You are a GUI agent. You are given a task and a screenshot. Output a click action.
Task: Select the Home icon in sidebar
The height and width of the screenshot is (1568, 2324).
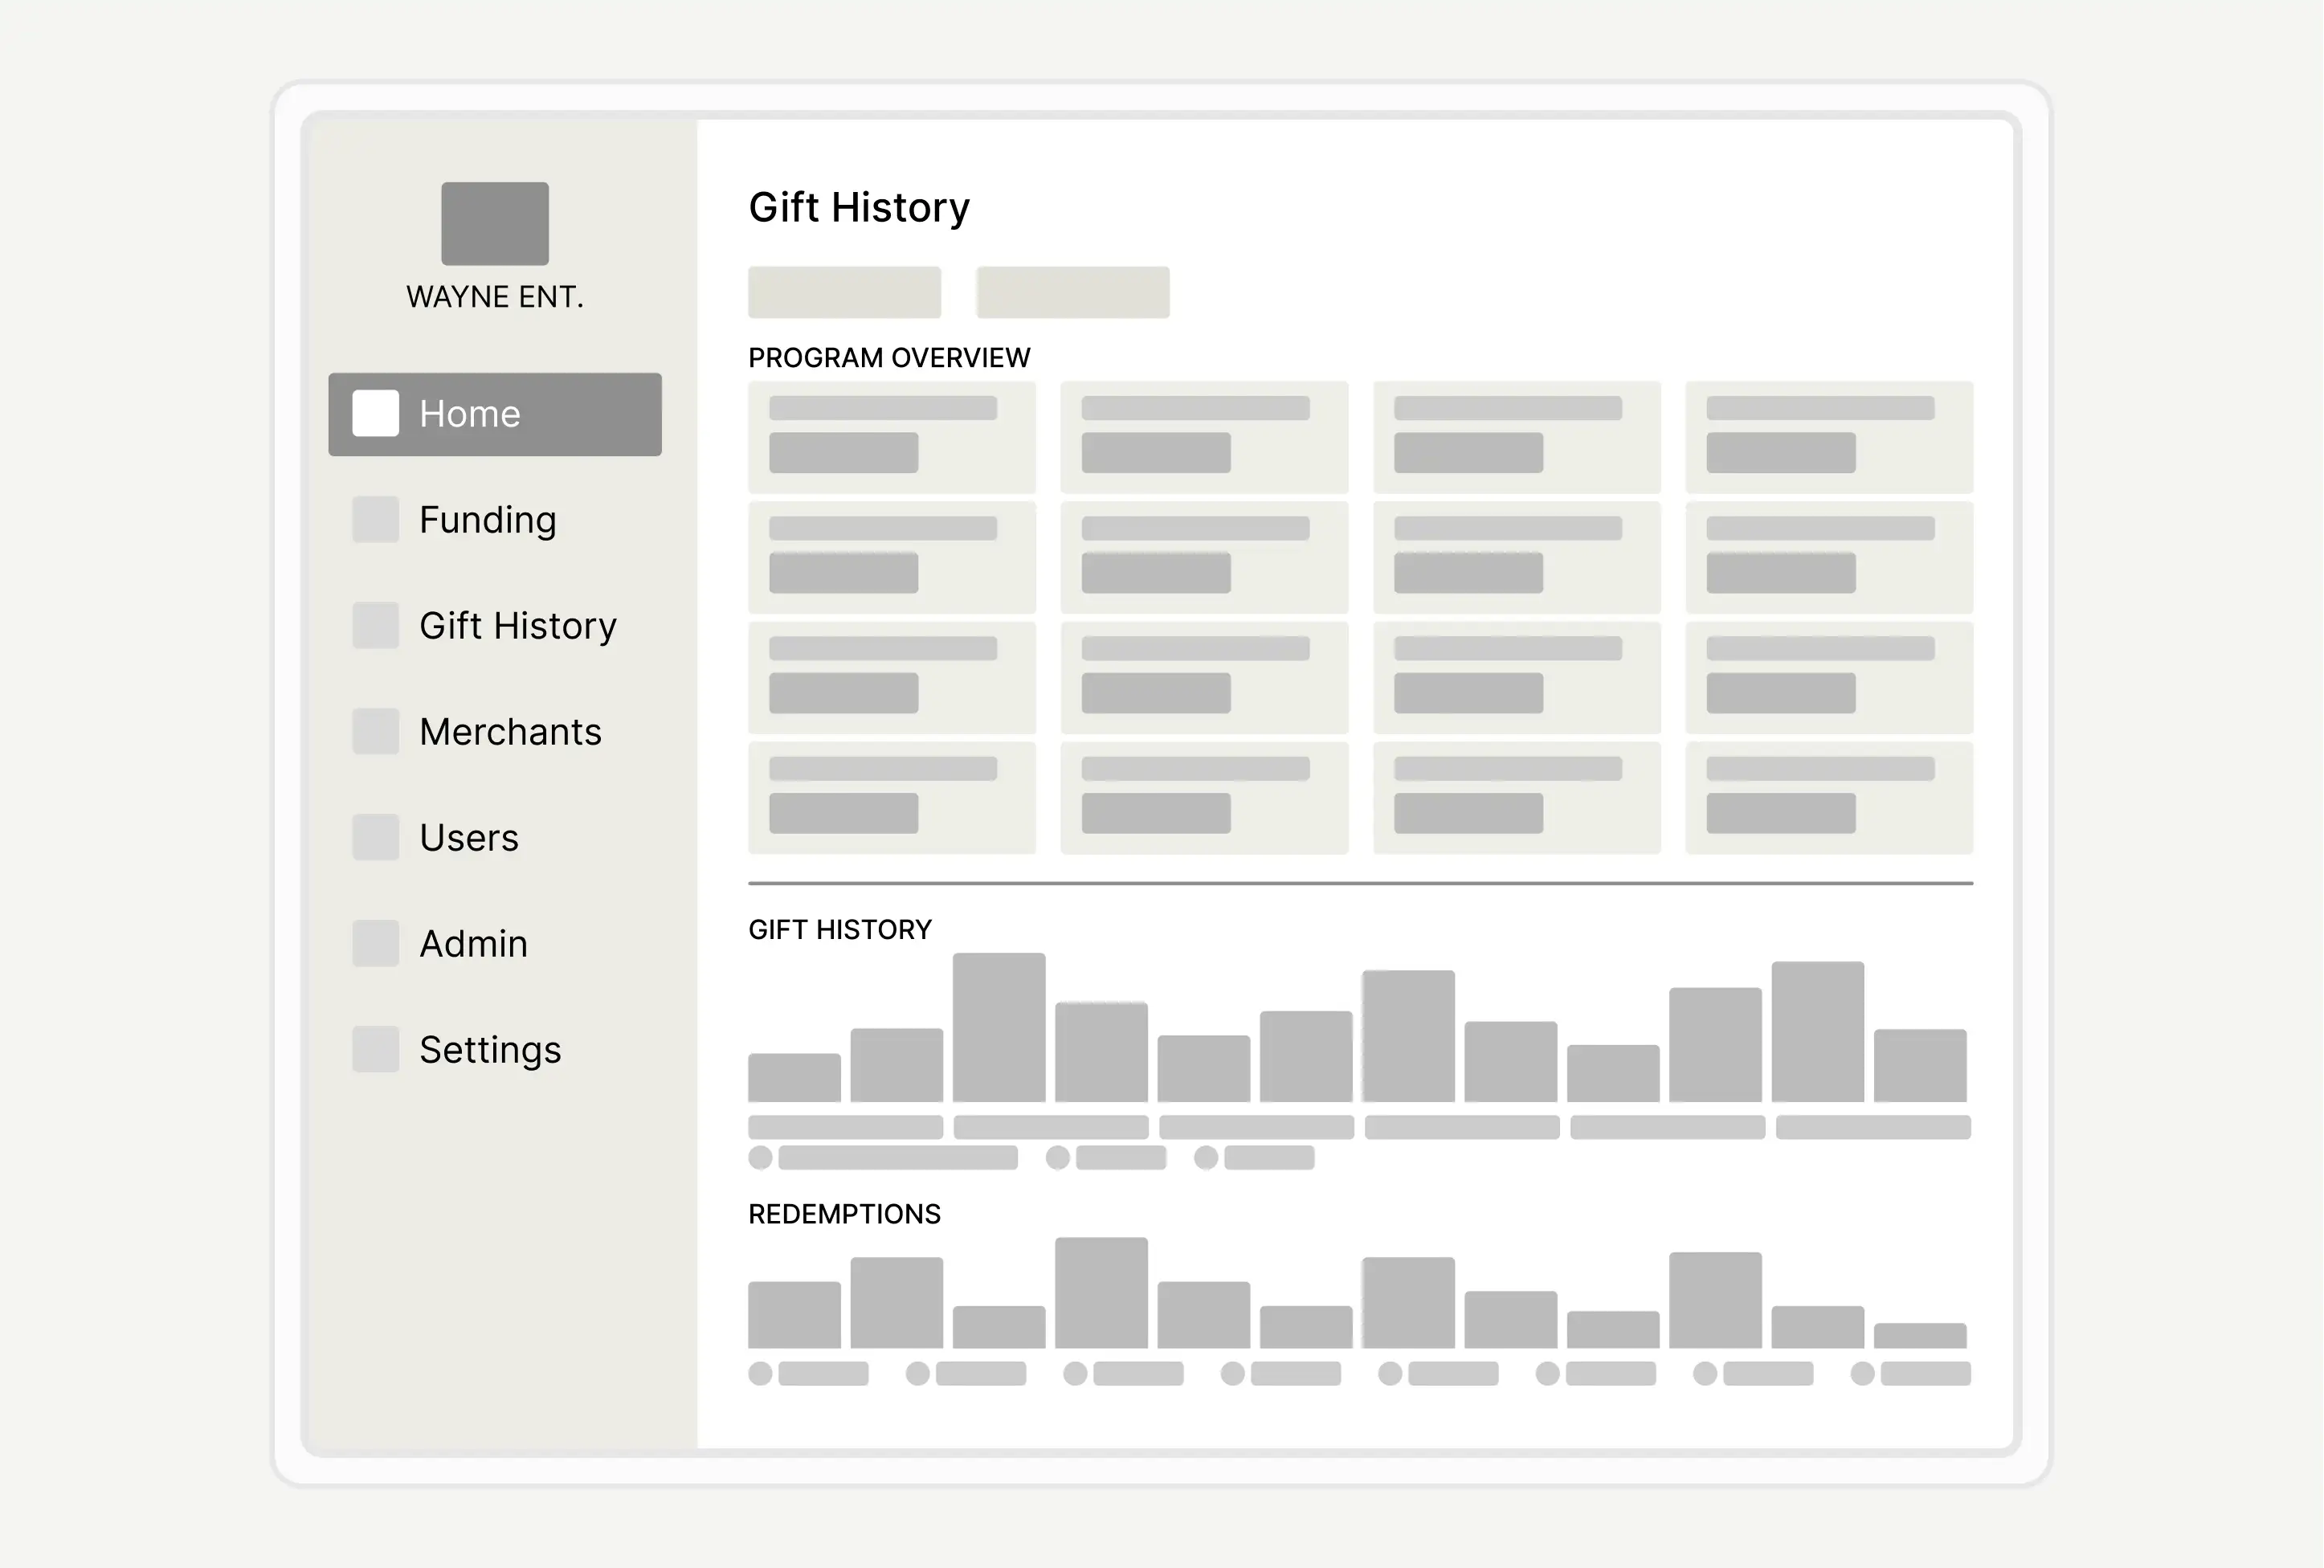[x=376, y=413]
